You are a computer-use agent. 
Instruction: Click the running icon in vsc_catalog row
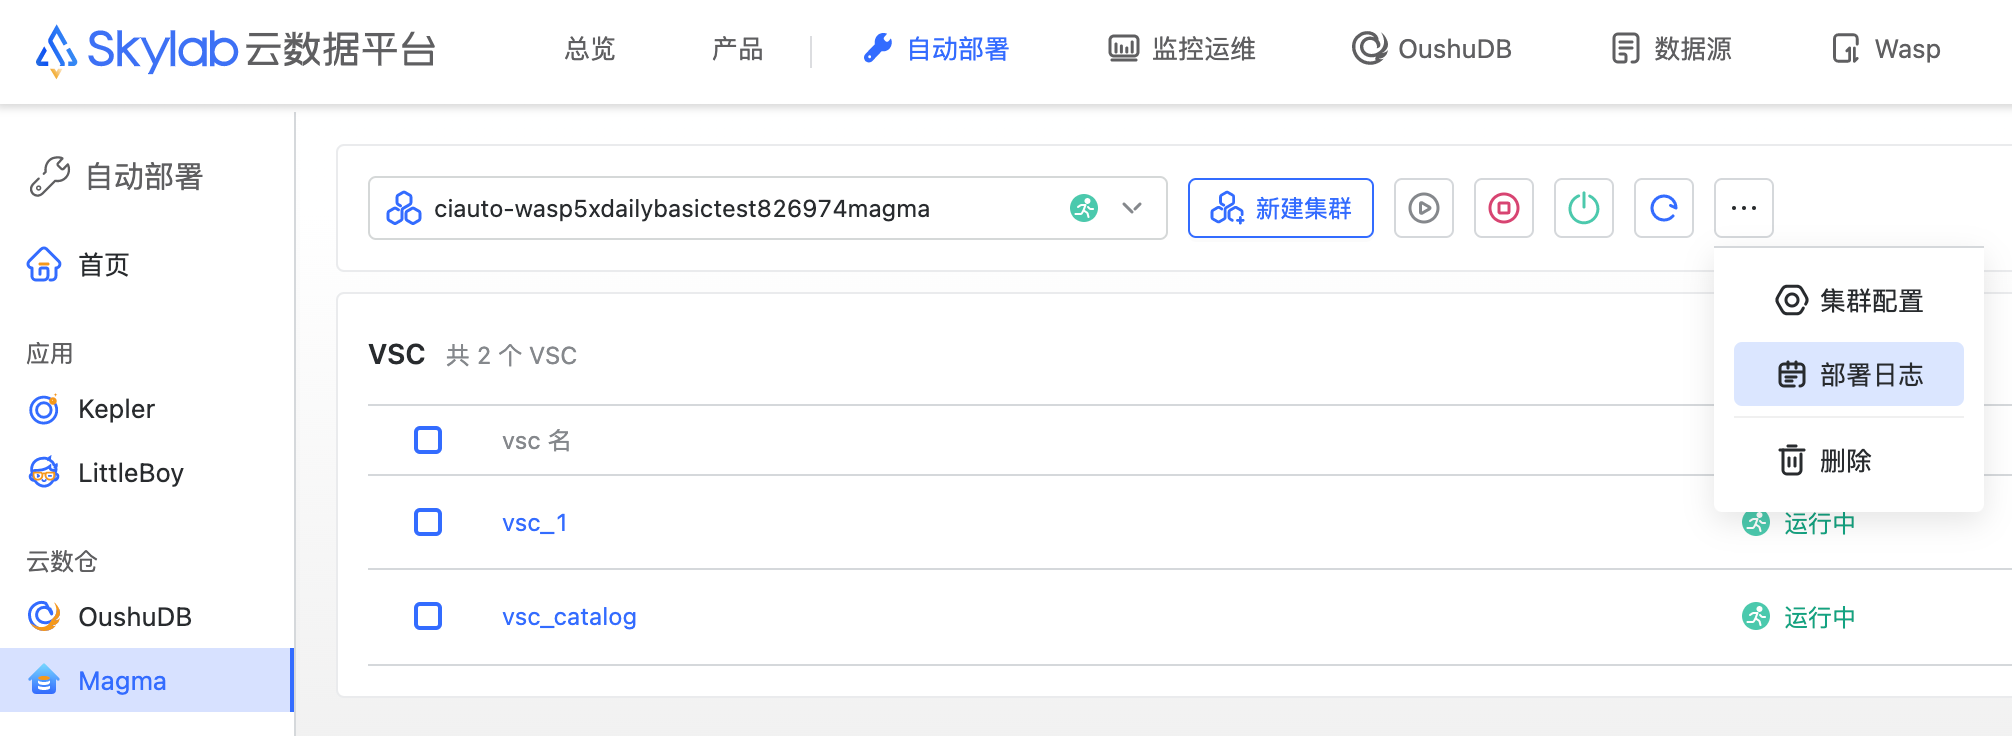click(1756, 616)
